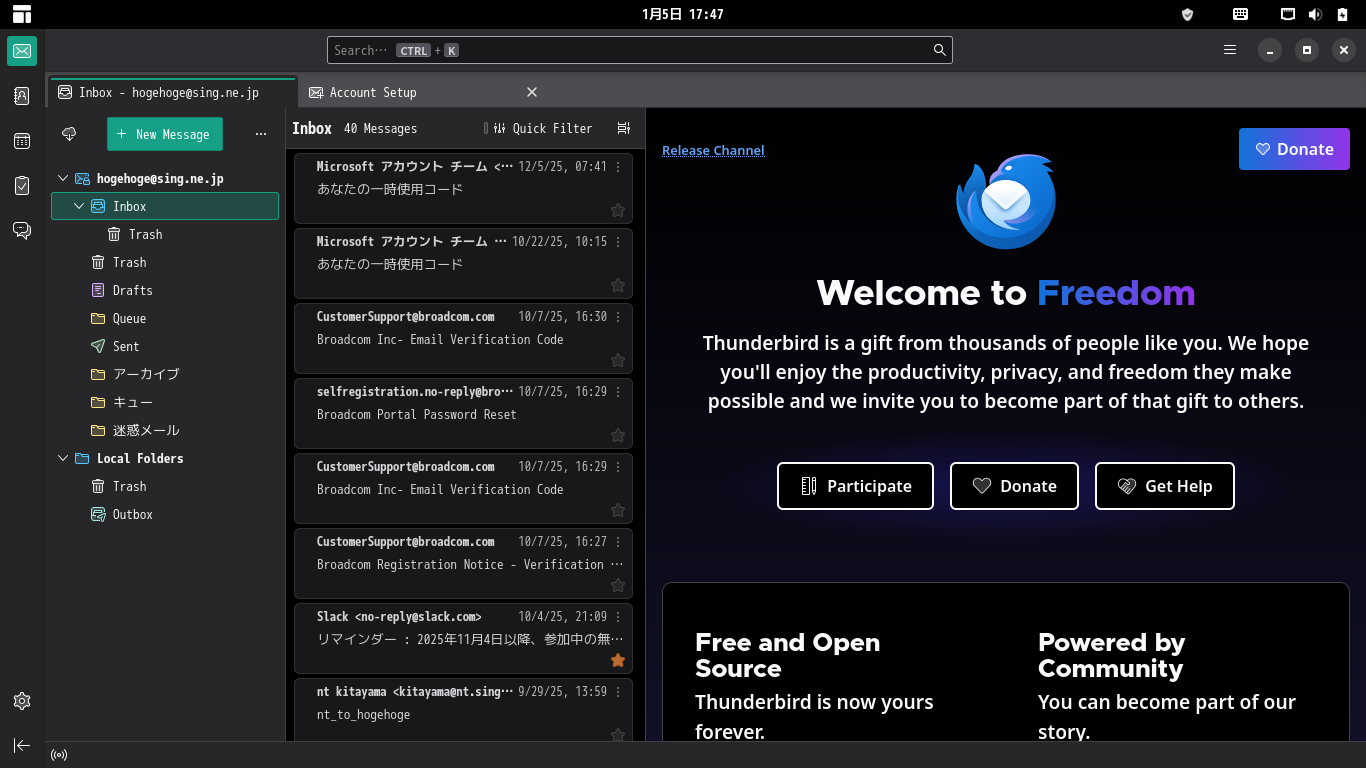Image resolution: width=1366 pixels, height=768 pixels.
Task: Click the Get Messages cloud icon
Action: [x=69, y=134]
